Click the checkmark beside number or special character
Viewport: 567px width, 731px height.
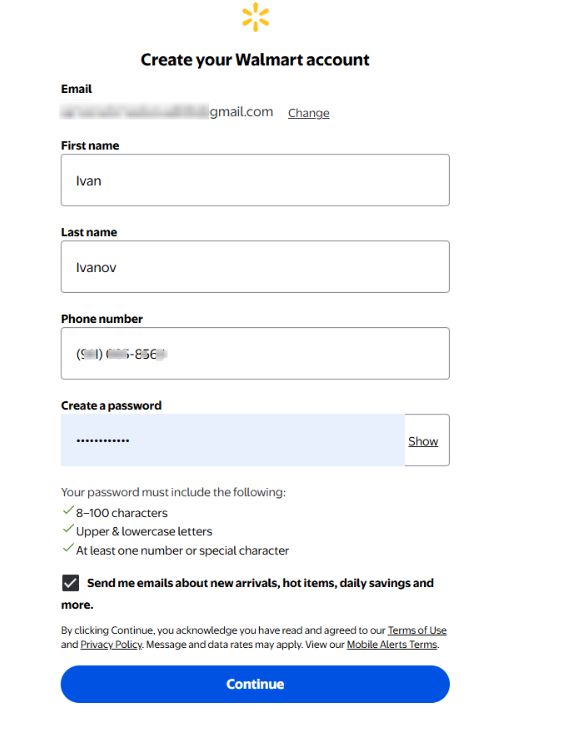tap(68, 548)
